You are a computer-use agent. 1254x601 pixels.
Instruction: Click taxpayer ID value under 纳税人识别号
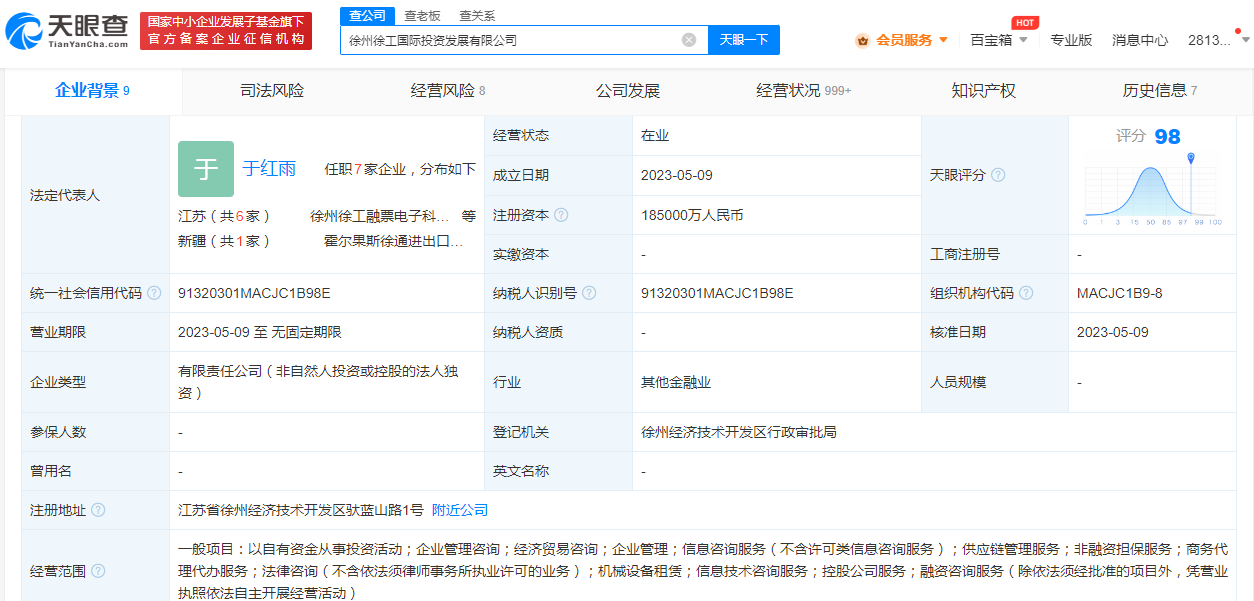pyautogui.click(x=717, y=293)
